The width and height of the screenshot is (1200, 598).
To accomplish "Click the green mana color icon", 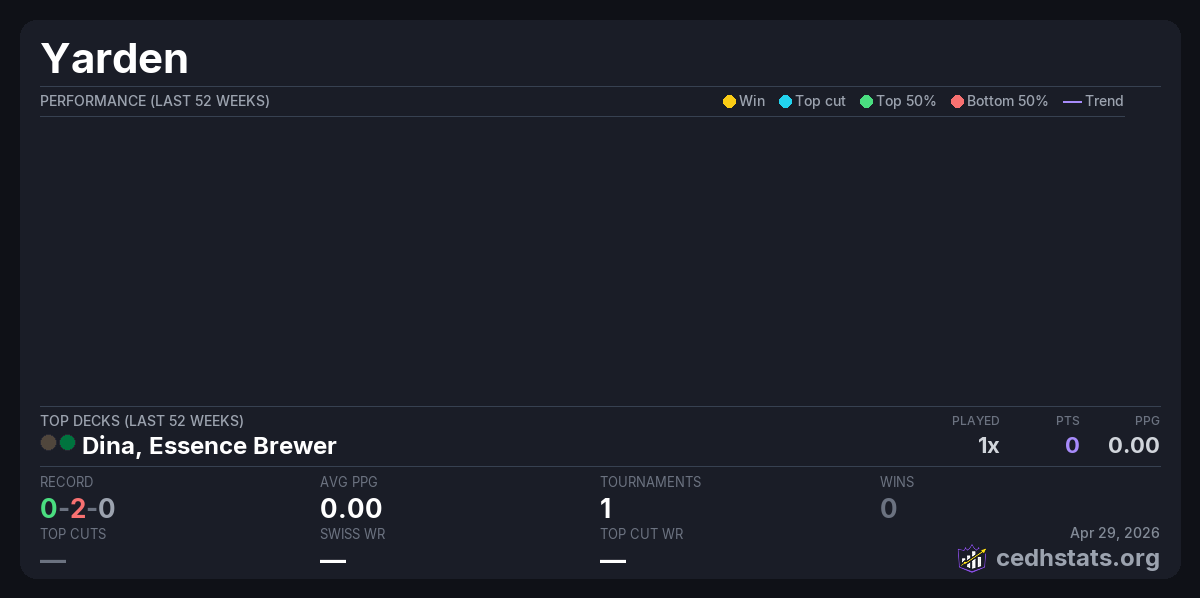I will [x=67, y=443].
